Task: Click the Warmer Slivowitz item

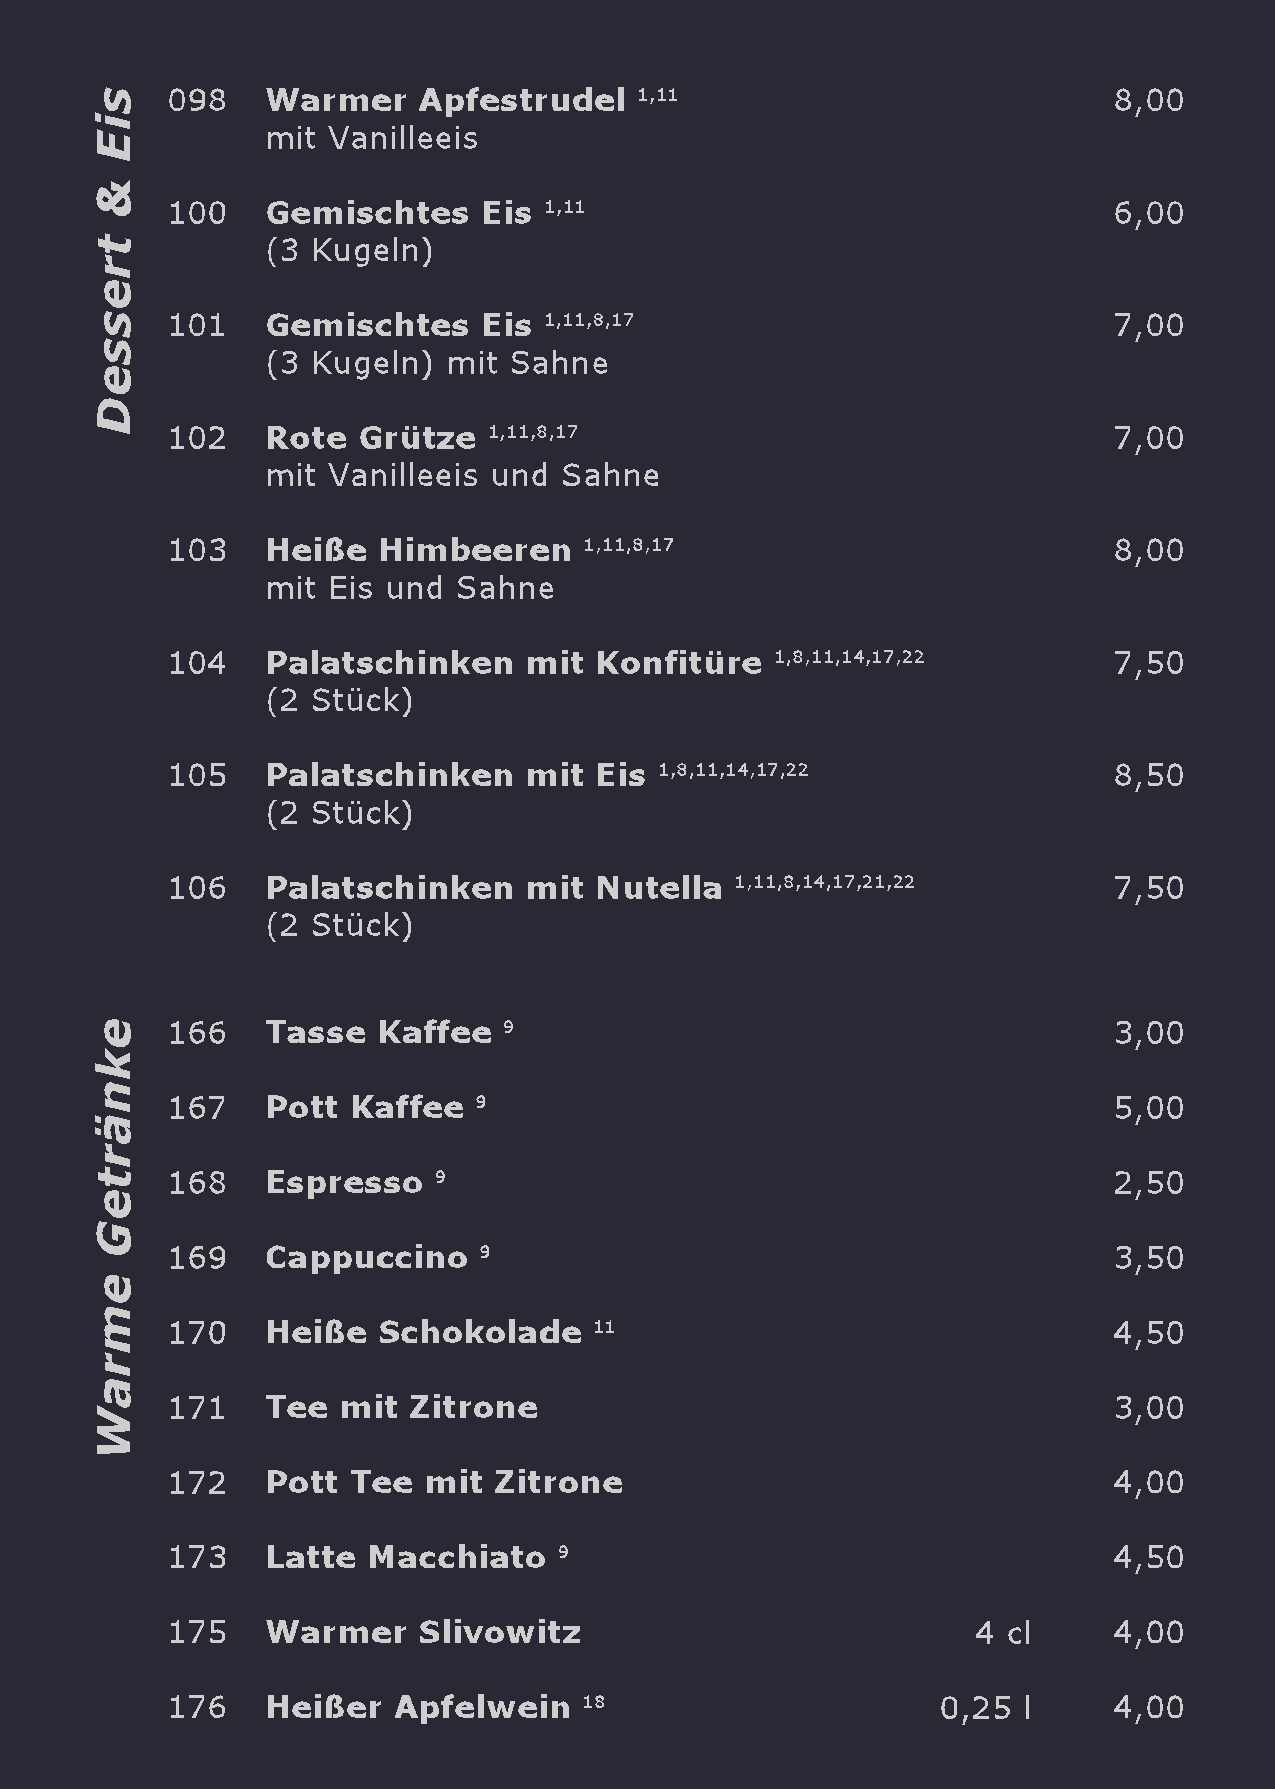Action: pyautogui.click(x=423, y=1633)
